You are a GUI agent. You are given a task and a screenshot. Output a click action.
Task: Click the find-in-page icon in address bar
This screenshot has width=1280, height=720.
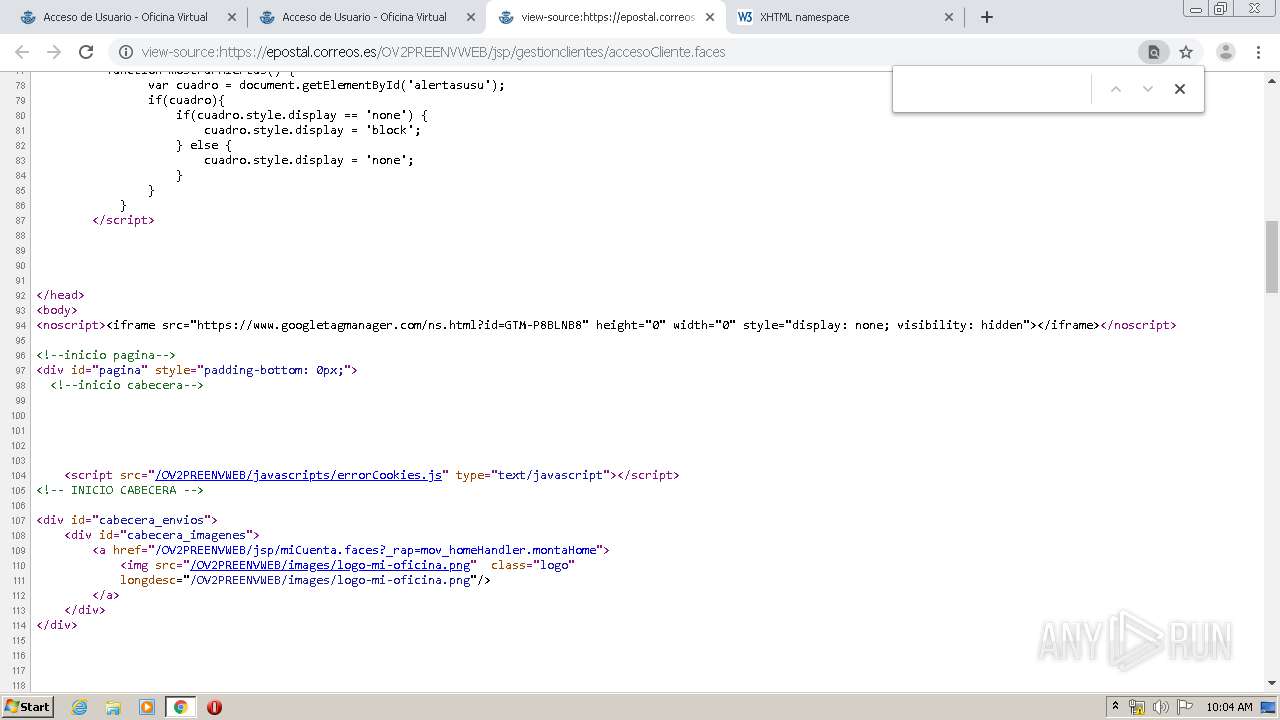pos(1153,52)
